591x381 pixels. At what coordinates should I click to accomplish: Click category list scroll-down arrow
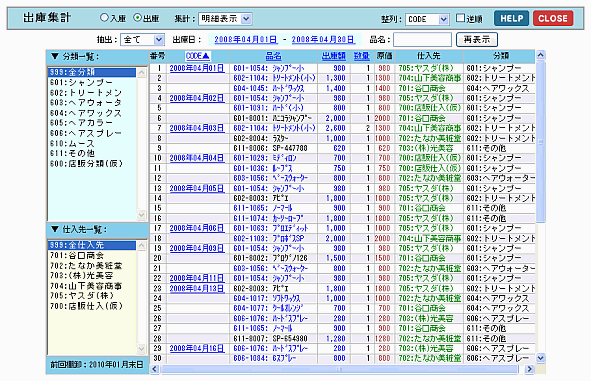(x=141, y=215)
